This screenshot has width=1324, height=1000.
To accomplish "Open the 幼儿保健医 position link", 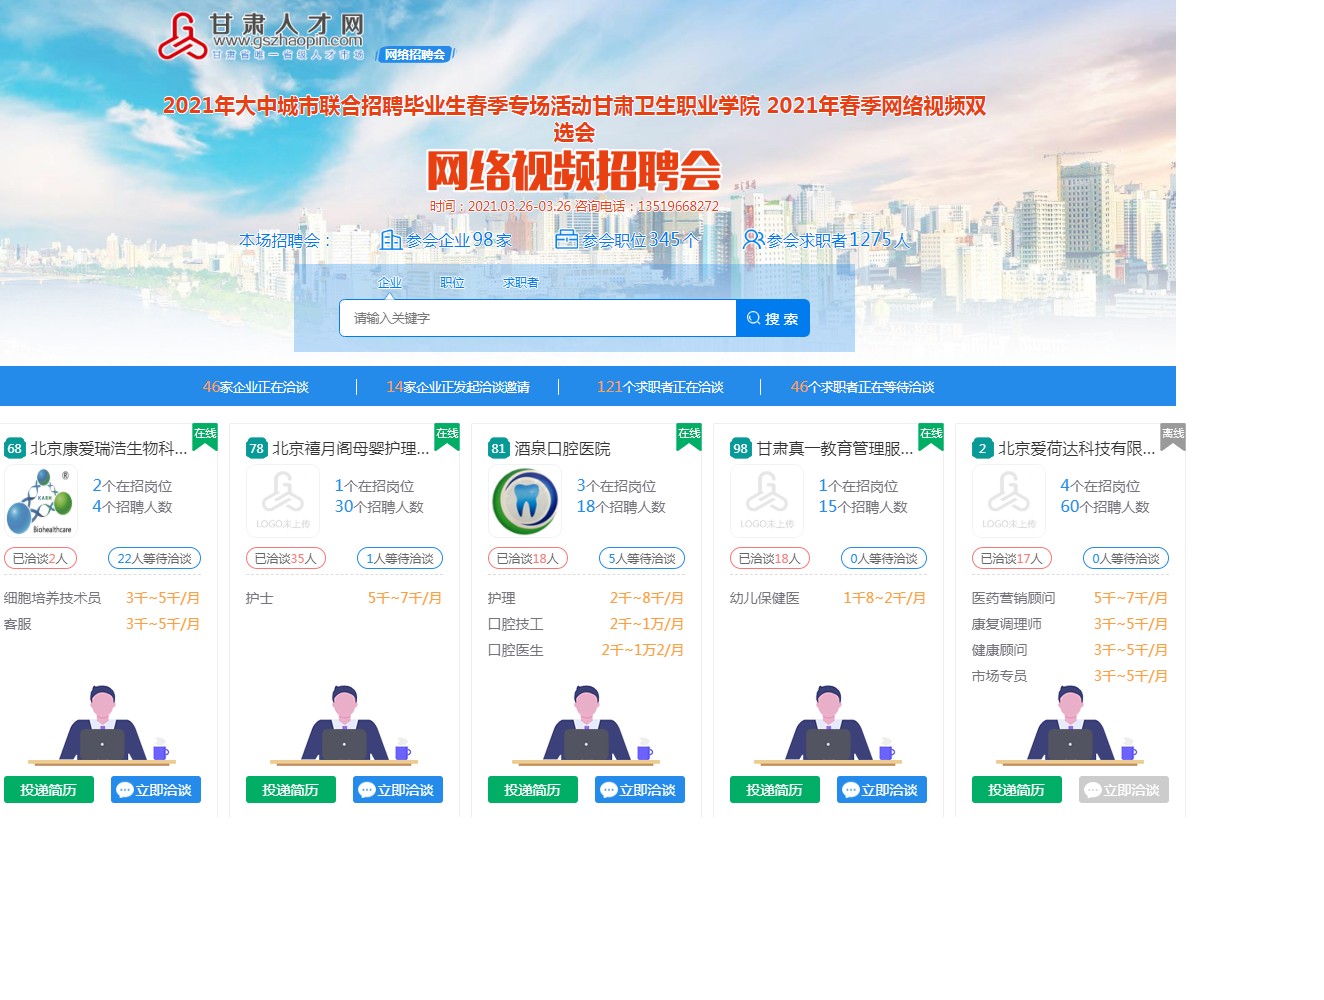I will [765, 598].
